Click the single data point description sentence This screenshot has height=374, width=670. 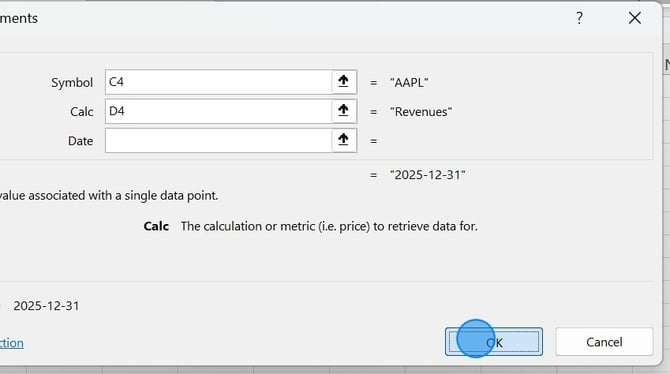tap(109, 195)
